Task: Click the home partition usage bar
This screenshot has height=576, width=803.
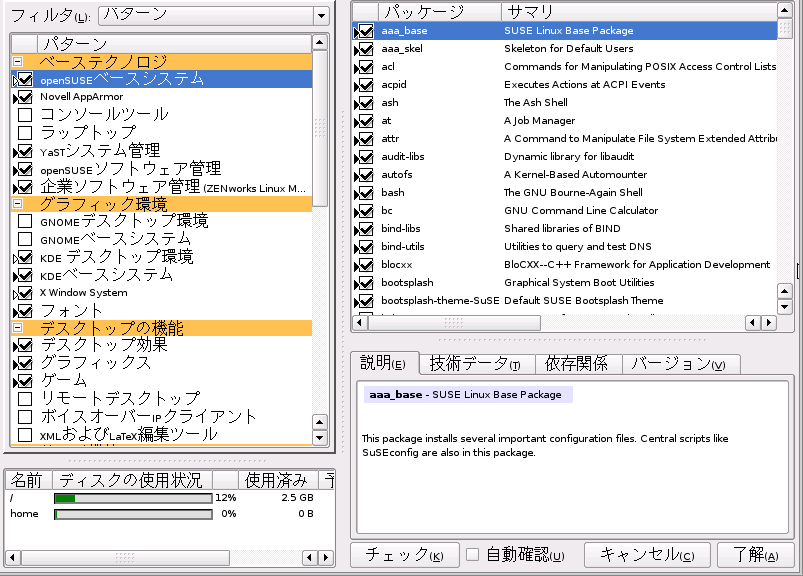Action: point(133,514)
